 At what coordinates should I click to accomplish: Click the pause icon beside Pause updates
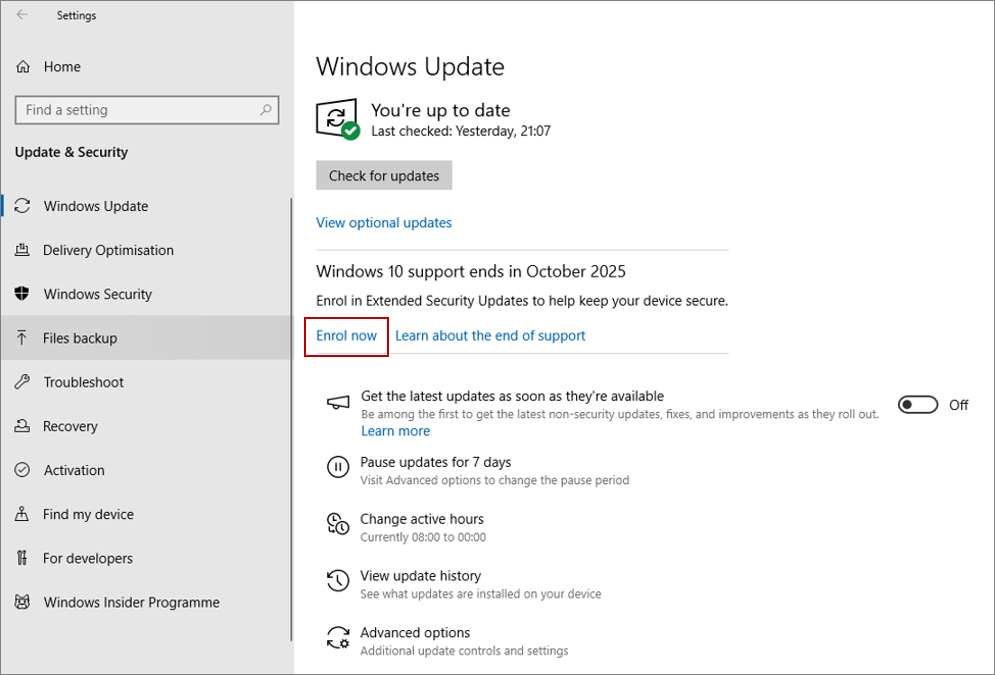click(338, 468)
